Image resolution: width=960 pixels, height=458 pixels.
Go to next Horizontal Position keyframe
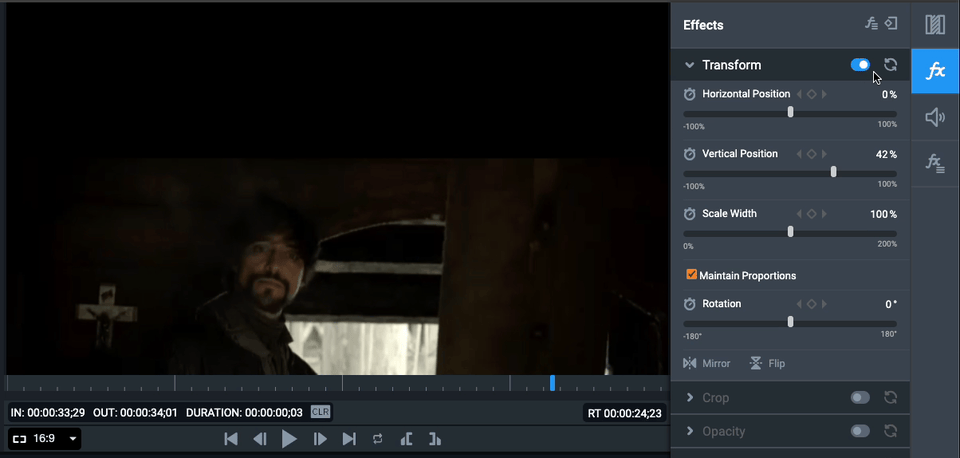coord(824,94)
